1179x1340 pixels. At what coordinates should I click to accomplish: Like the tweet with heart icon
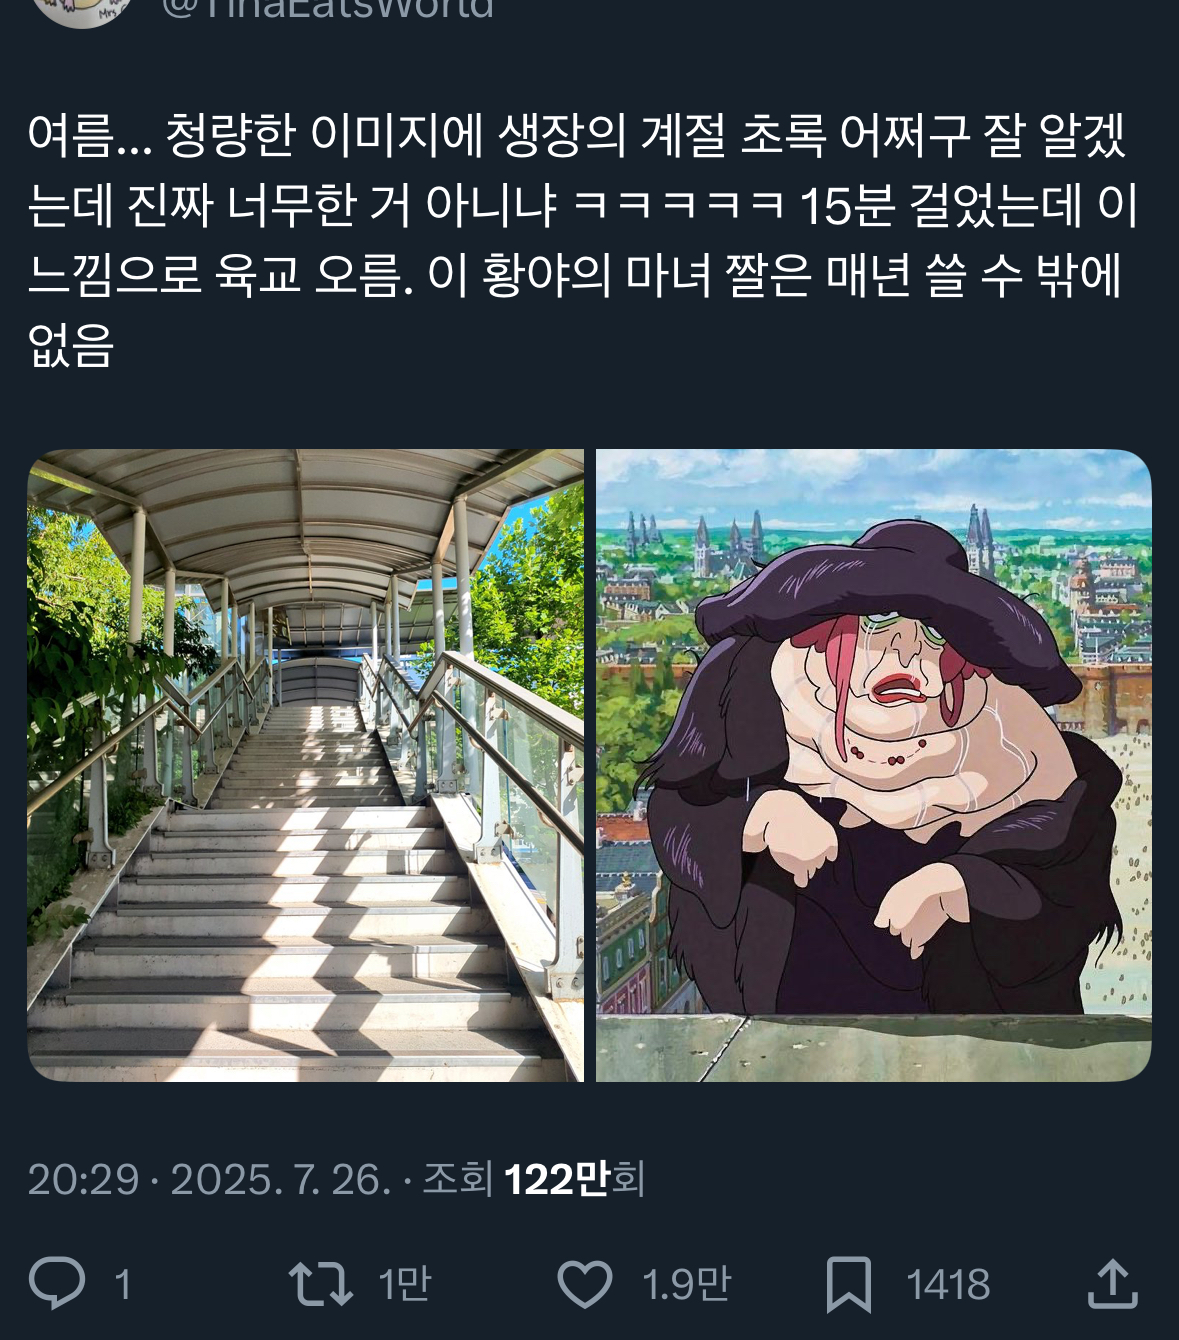point(584,1284)
